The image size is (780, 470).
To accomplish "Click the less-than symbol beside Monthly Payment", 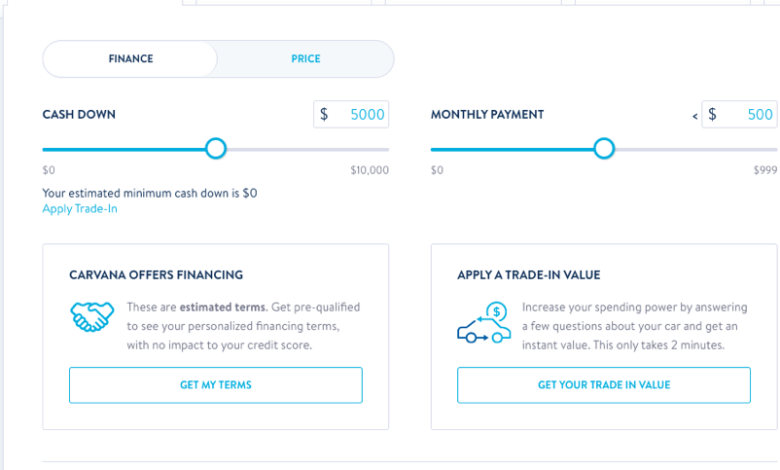I will (695, 116).
